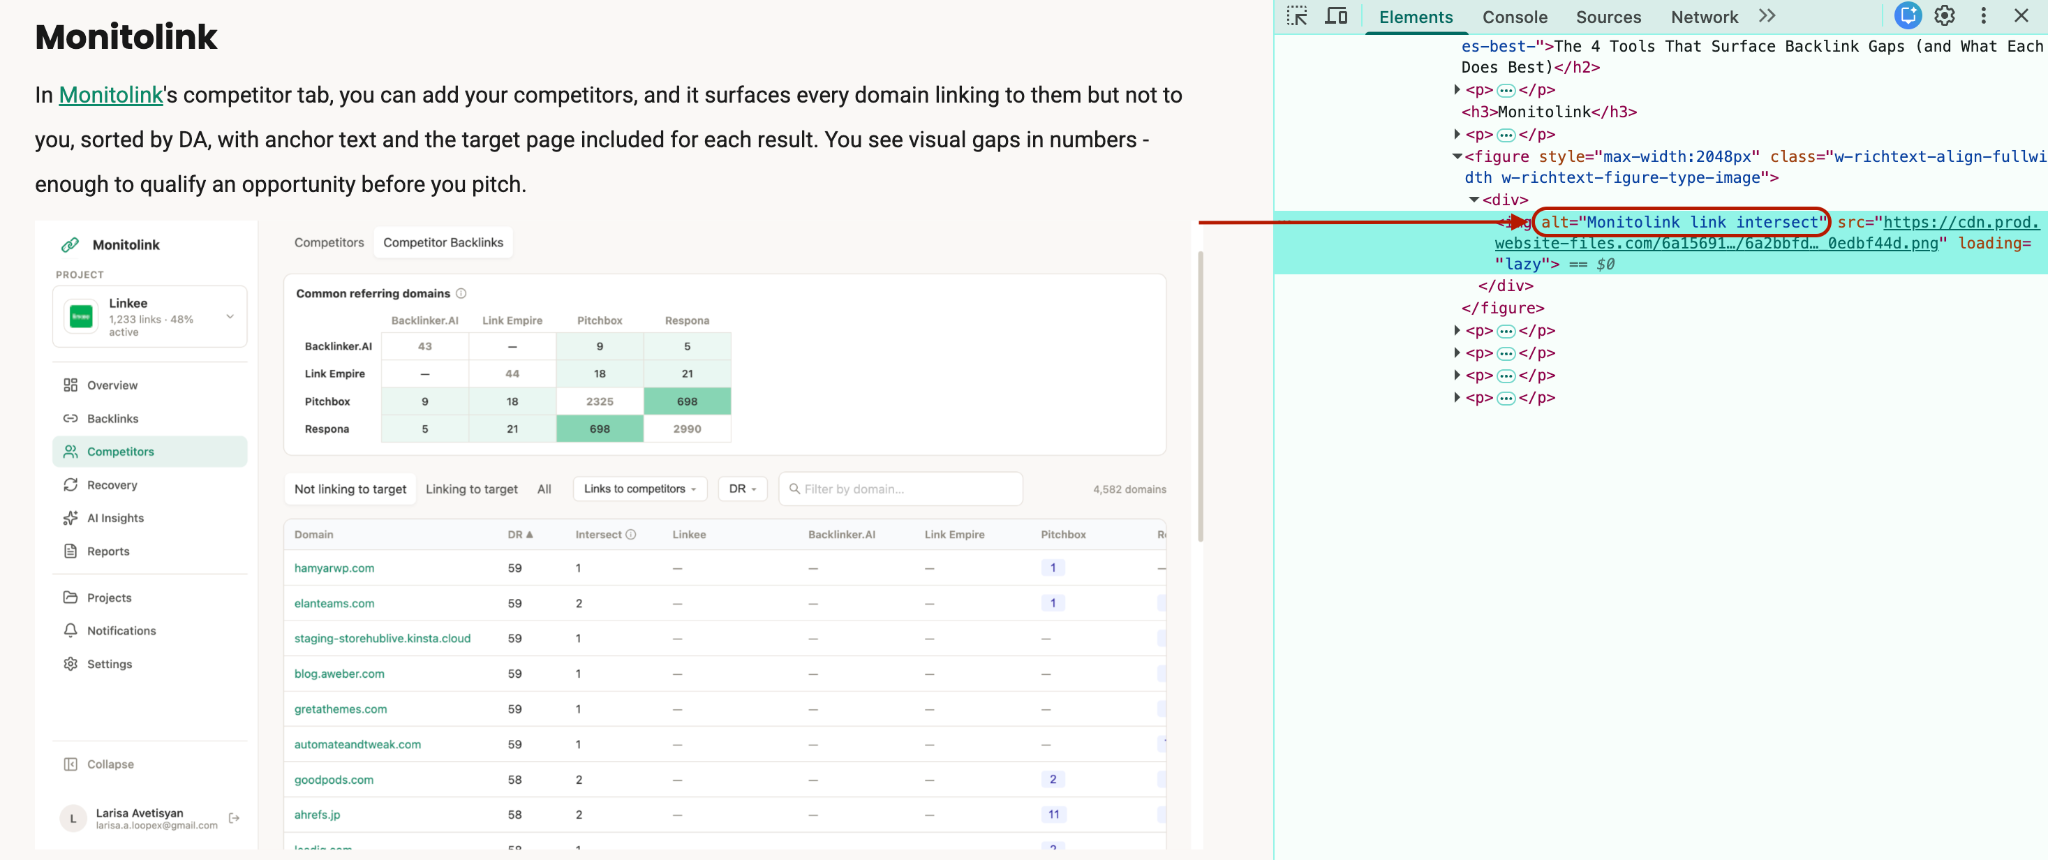Select the alt="Monitolink link intersect" attribute
This screenshot has width=2048, height=860.
click(1681, 222)
